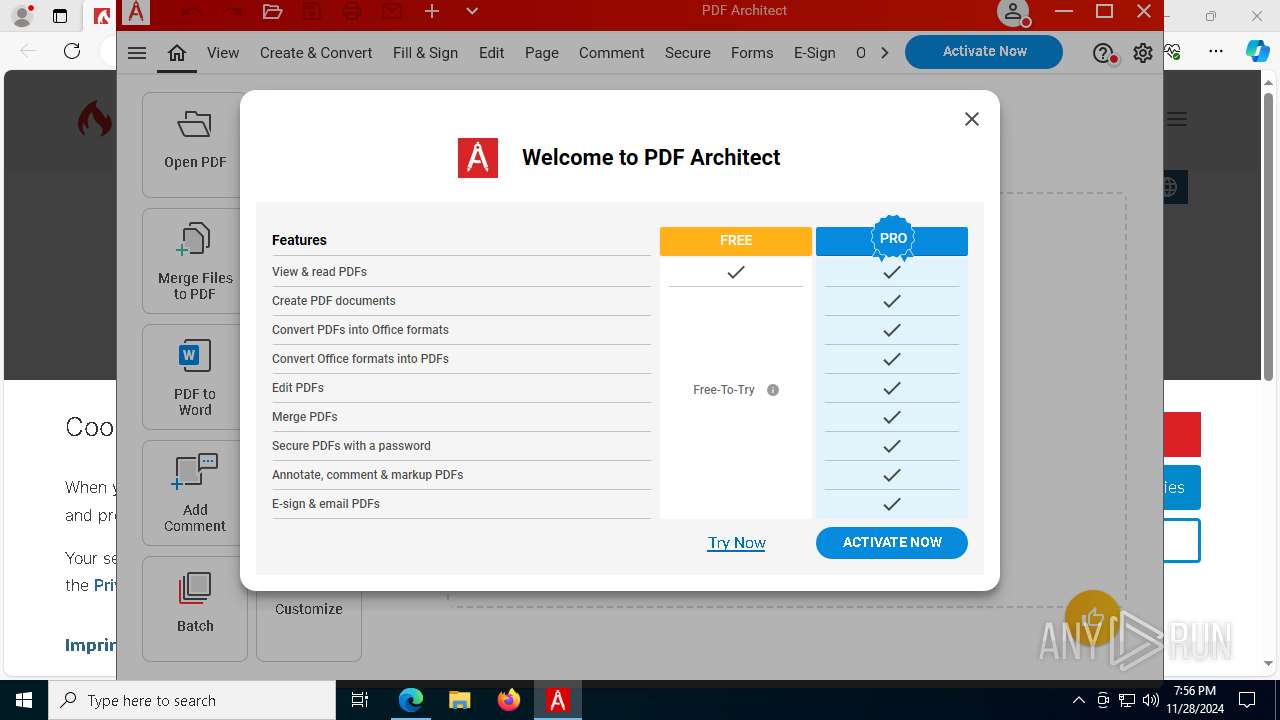Click the Open PDF tile icon
The height and width of the screenshot is (720, 1280).
coord(195,125)
